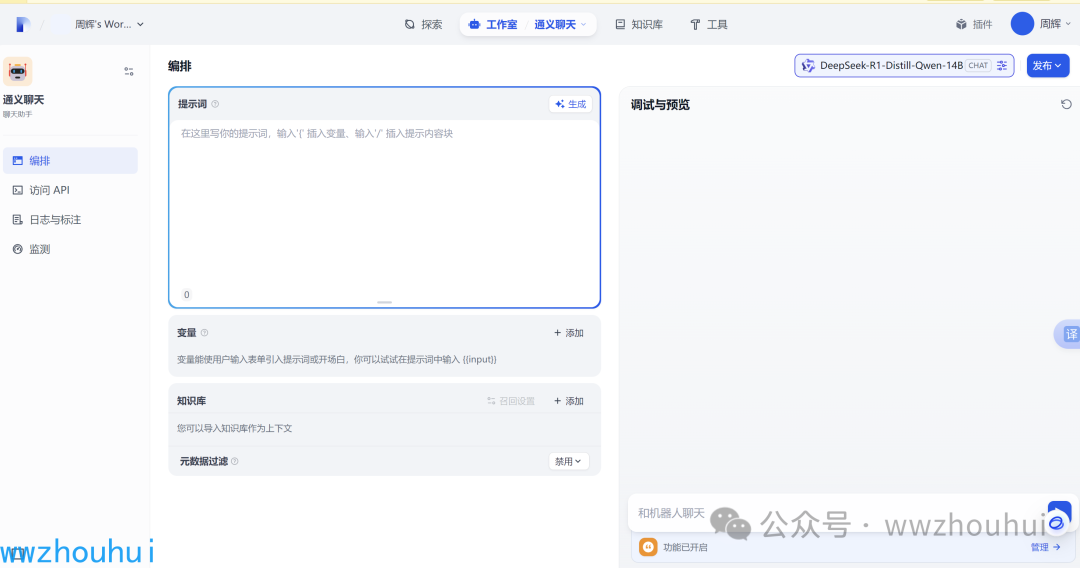This screenshot has height=568, width=1080.
Task: Click the model parameter sliders icon
Action: coord(1002,66)
